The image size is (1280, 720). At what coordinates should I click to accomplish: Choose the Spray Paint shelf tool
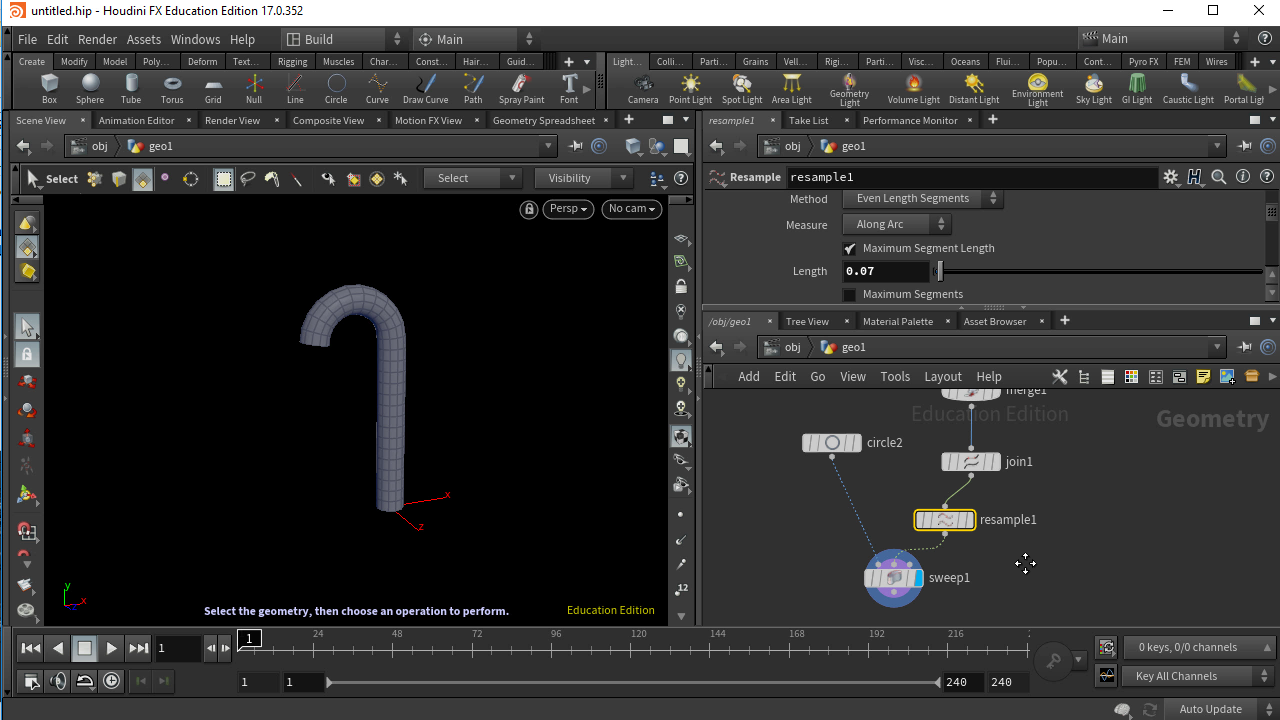521,86
